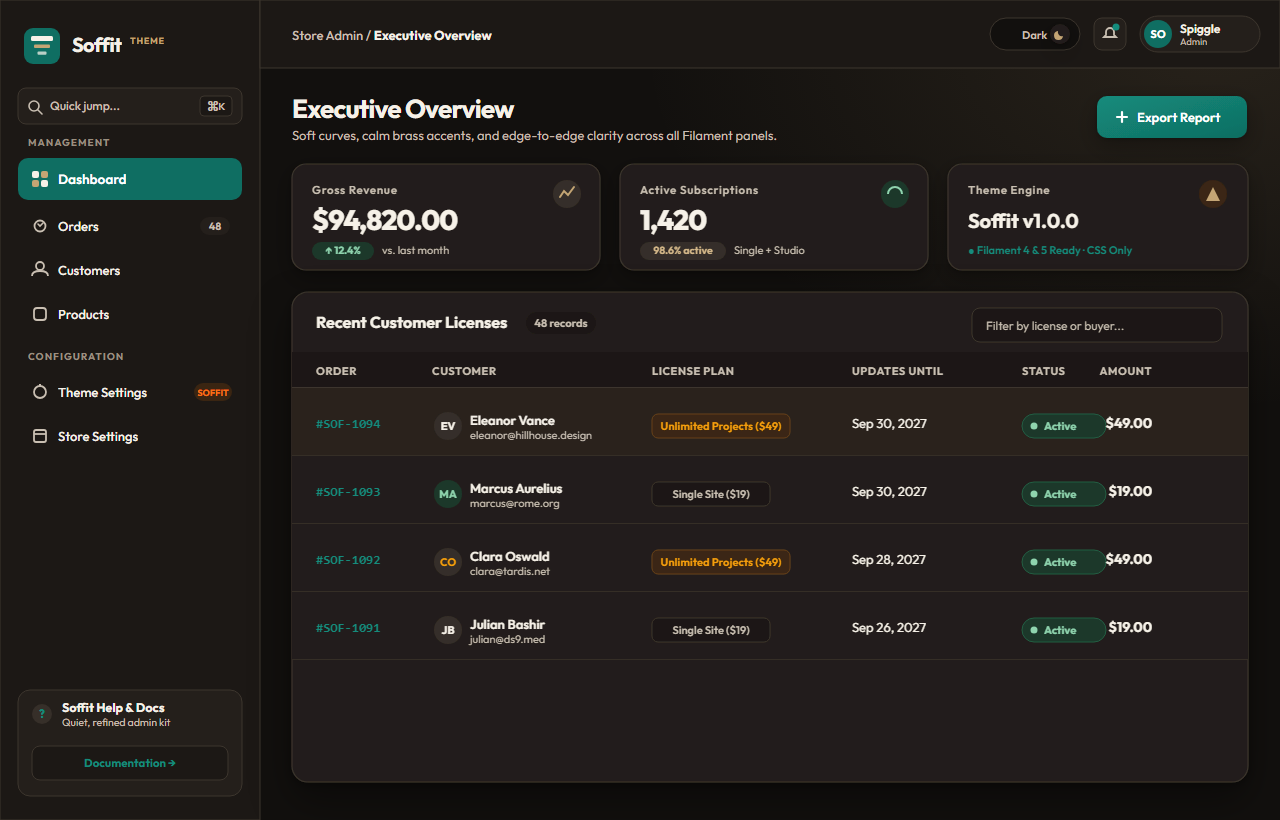Click the Filter by license or buyer field

coord(1097,325)
